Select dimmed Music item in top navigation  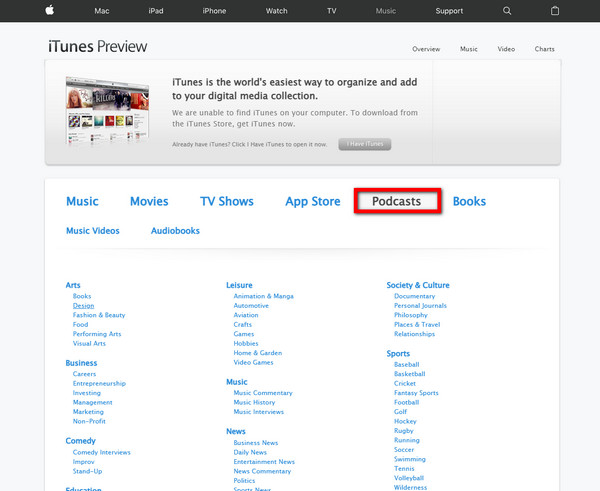pos(386,11)
